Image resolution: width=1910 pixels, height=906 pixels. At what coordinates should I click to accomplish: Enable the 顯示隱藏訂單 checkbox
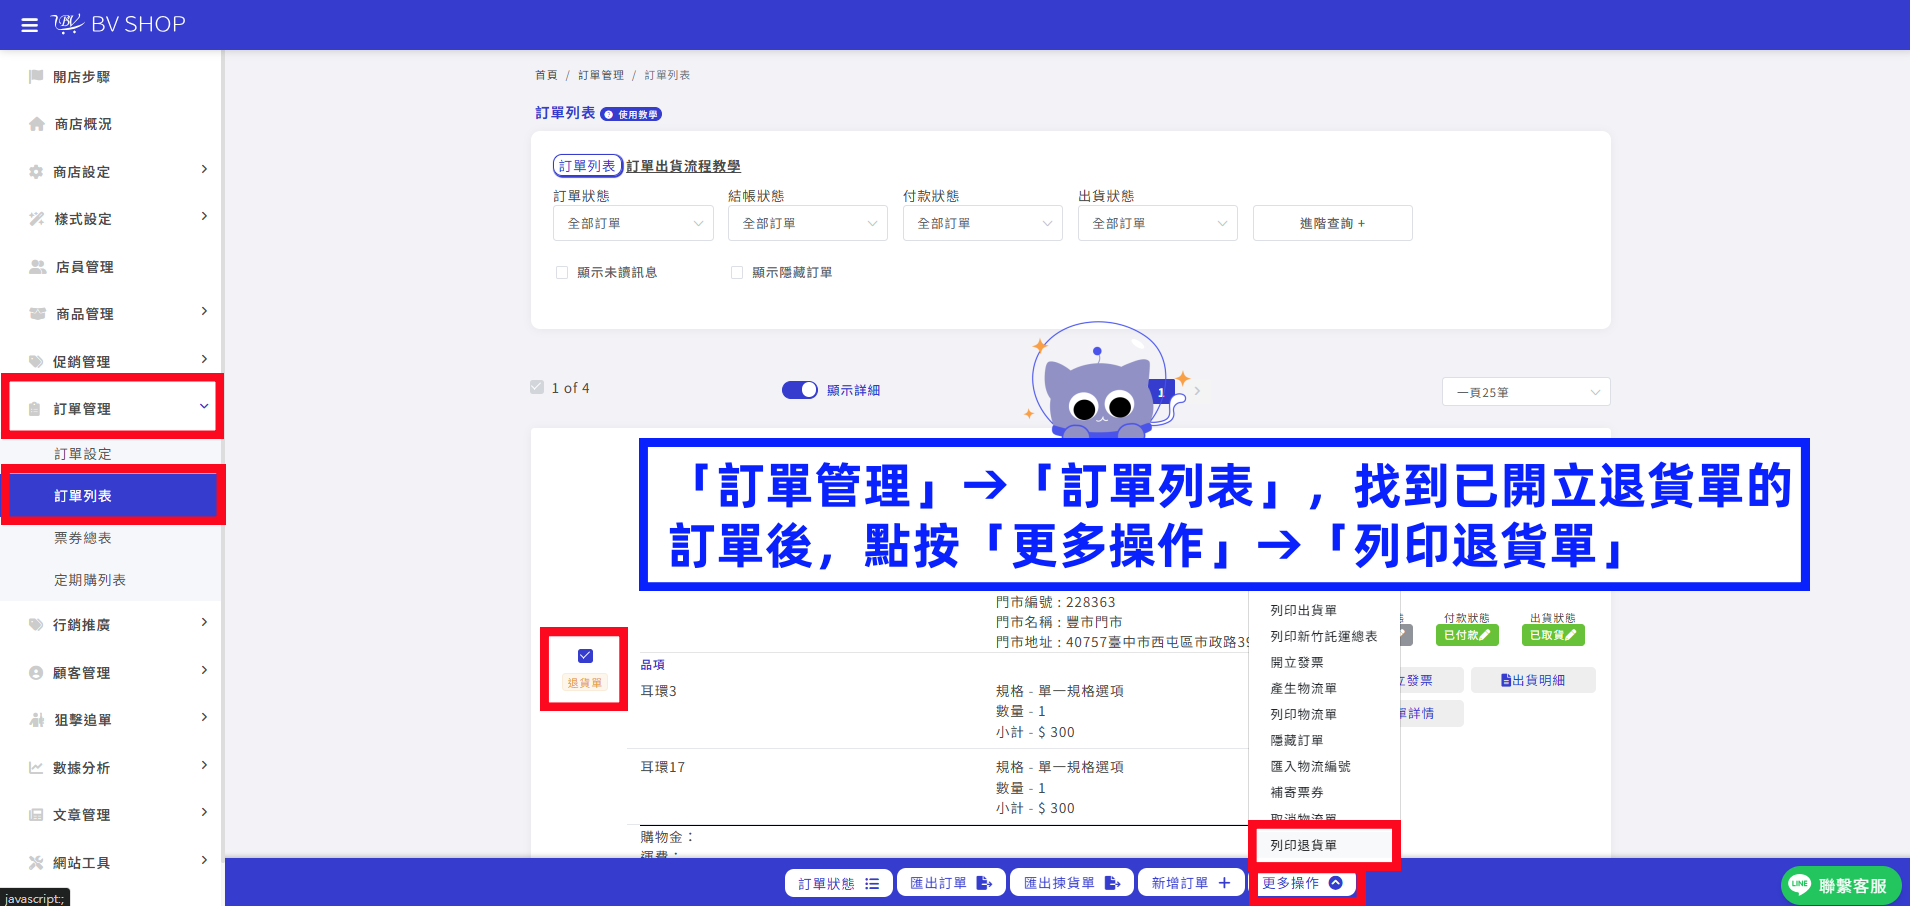point(737,273)
